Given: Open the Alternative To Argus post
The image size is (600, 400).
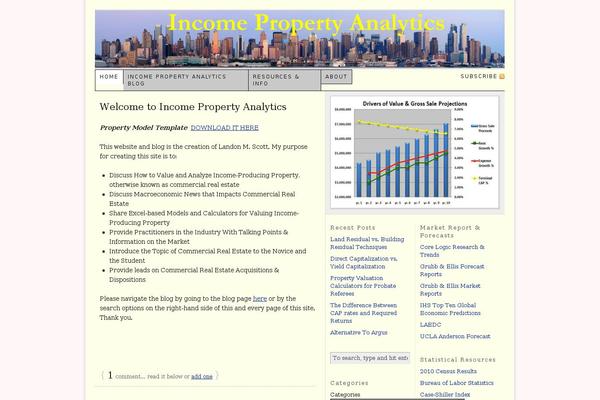Looking at the screenshot, I should [x=359, y=333].
